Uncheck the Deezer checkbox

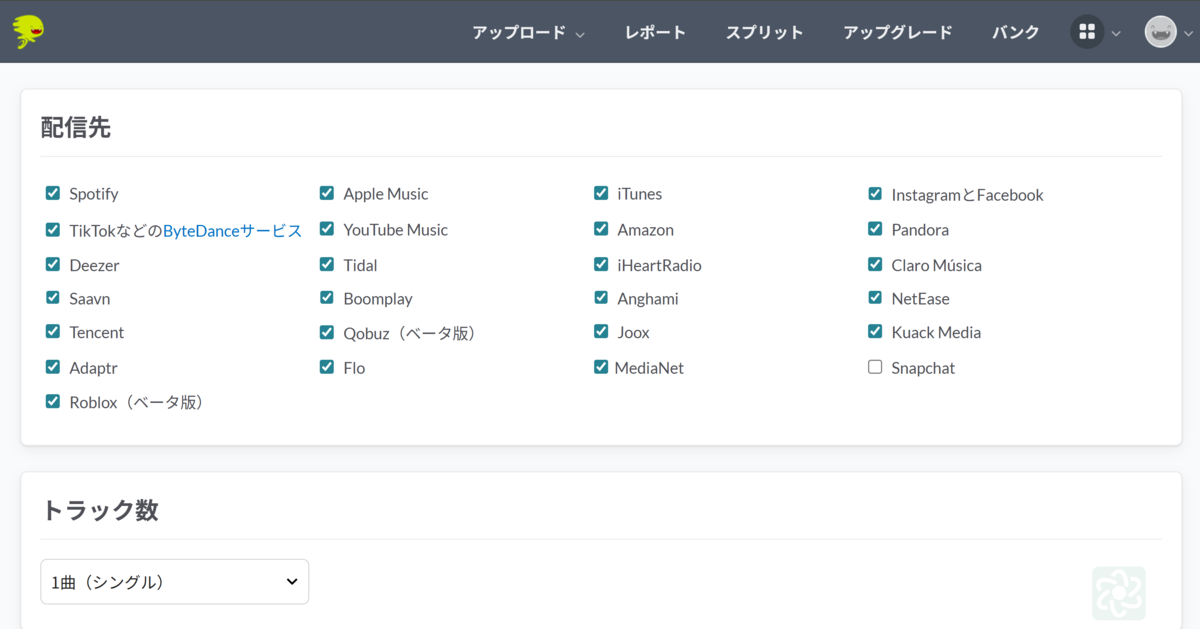click(x=53, y=264)
